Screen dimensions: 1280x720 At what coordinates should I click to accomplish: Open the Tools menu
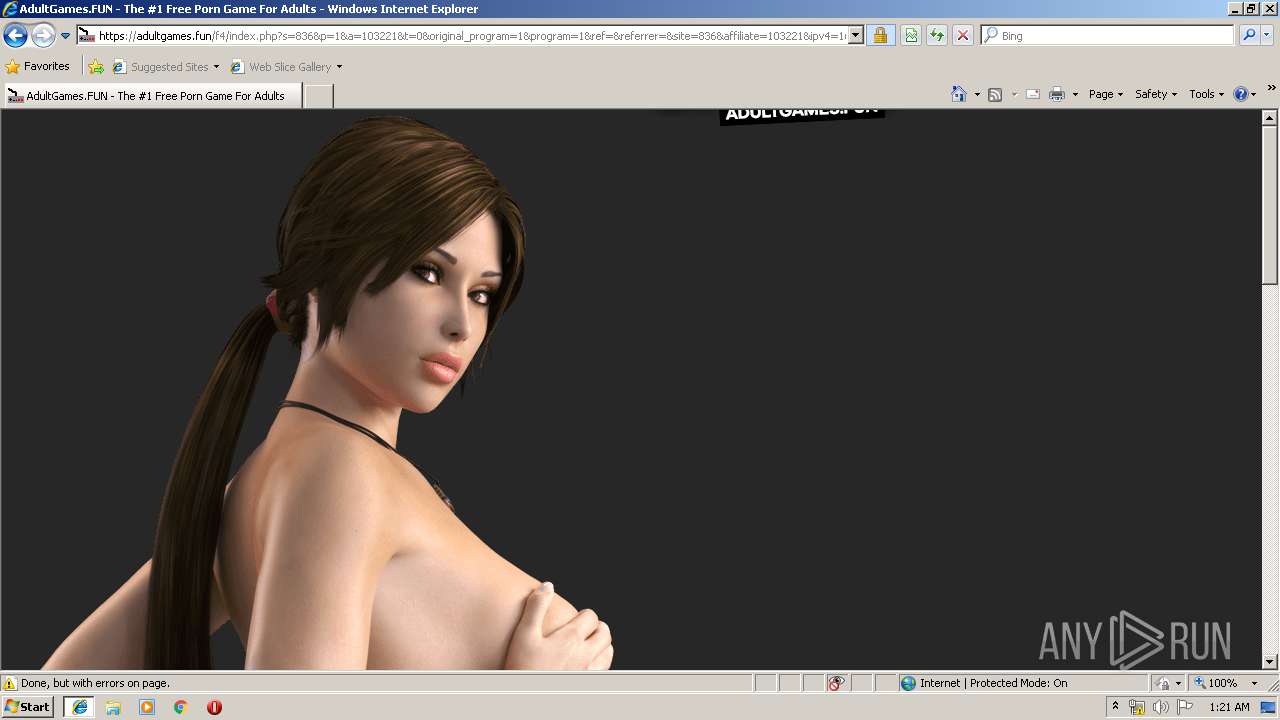(1206, 94)
